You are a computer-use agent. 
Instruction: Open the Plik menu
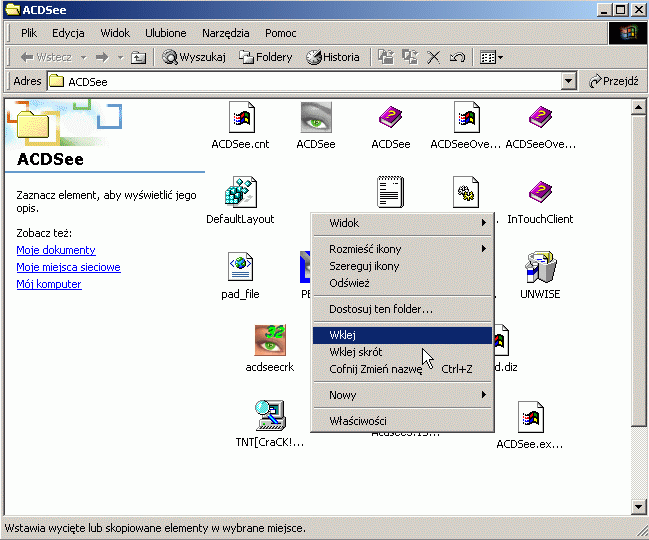click(x=29, y=33)
